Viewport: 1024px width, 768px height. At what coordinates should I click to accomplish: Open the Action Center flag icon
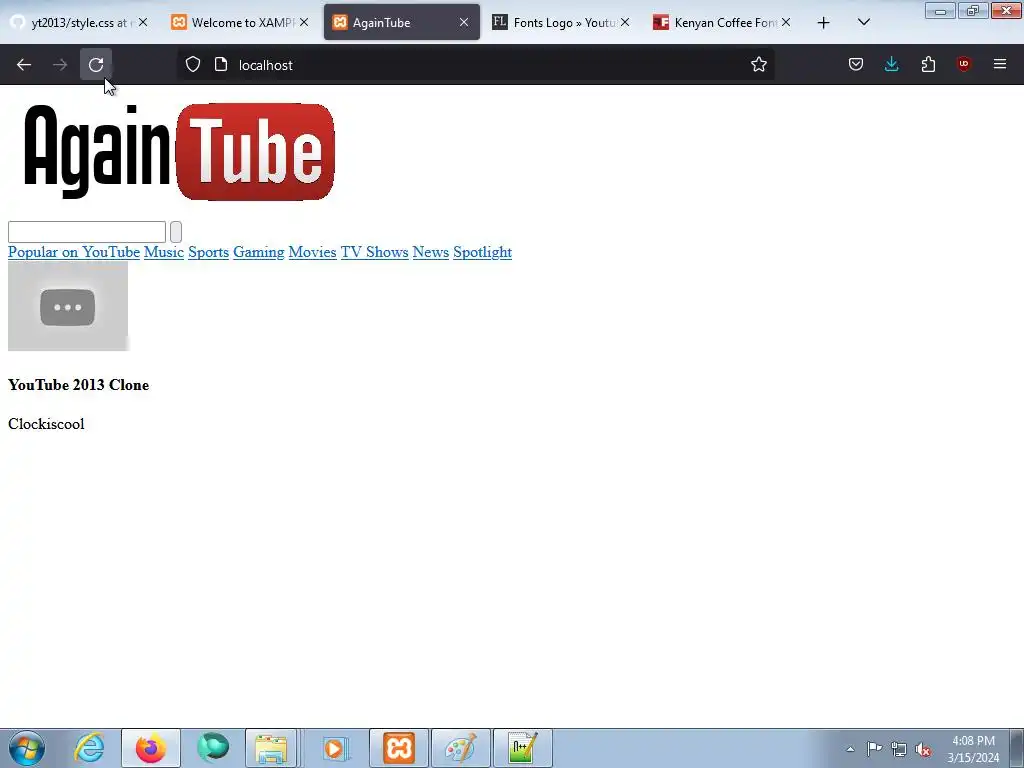point(874,749)
